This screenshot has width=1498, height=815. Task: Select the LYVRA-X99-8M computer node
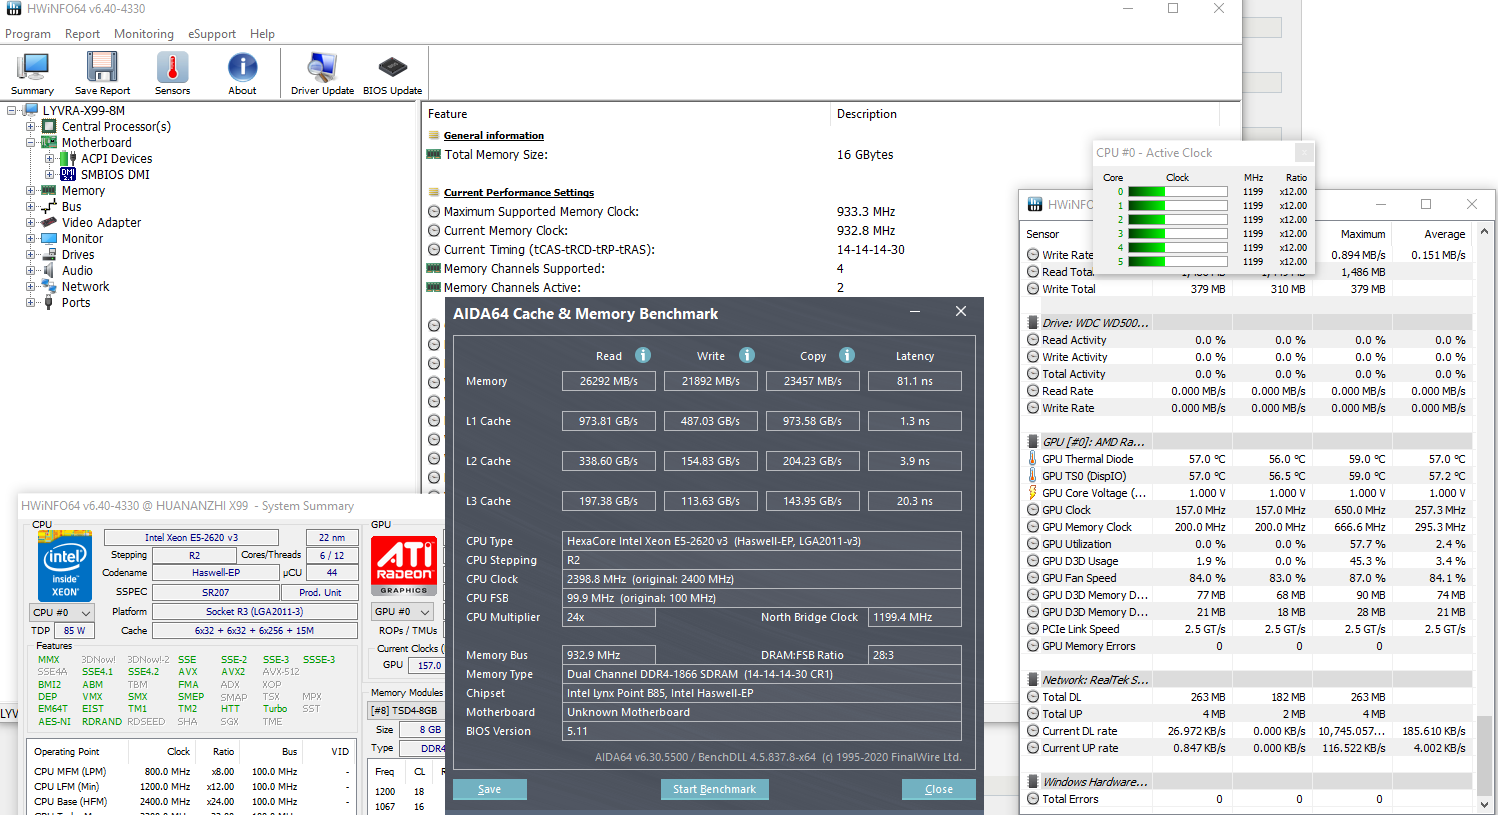(x=84, y=111)
